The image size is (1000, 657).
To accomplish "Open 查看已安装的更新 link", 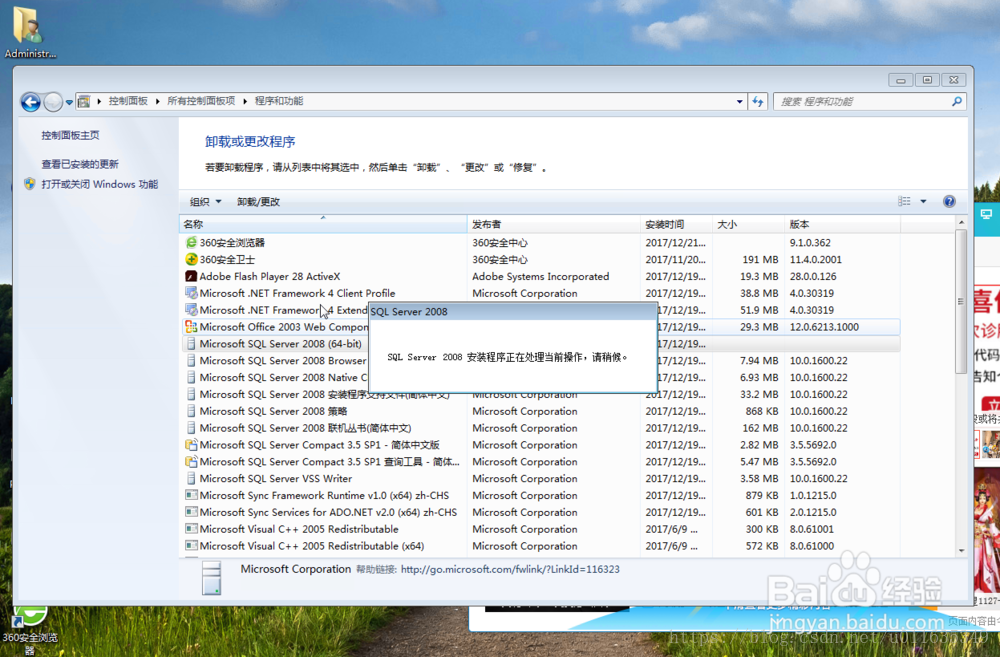I will tap(80, 164).
